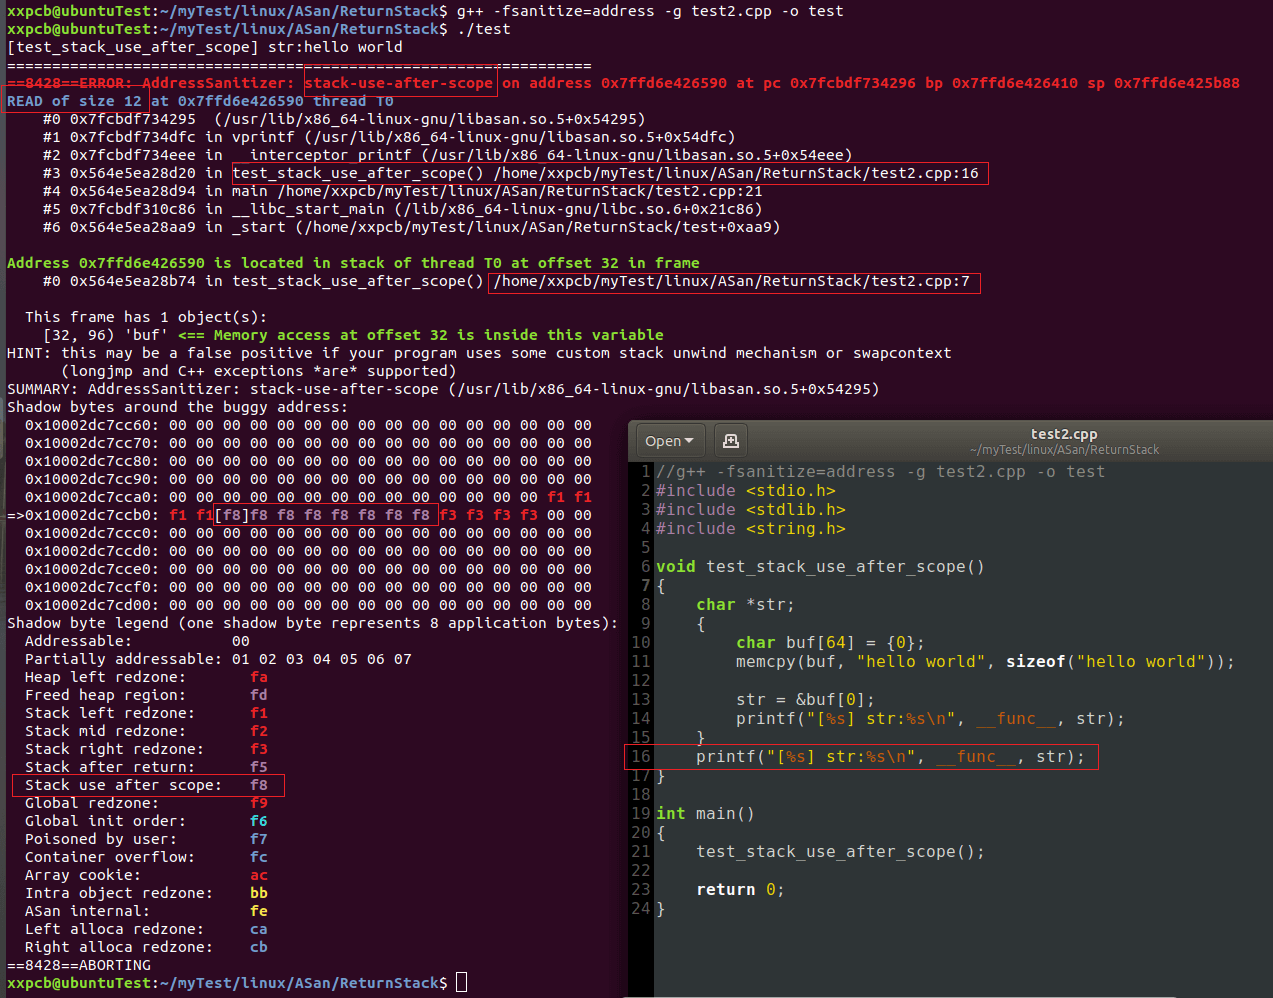
Task: Click the 'str:hello world' output line in terminal
Action: (x=205, y=47)
